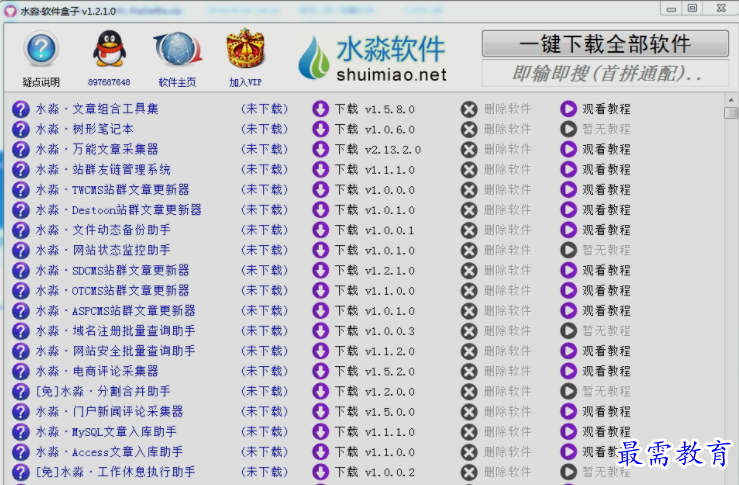Download icon for 网站安全批量查询助手
This screenshot has width=739, height=485.
320,351
